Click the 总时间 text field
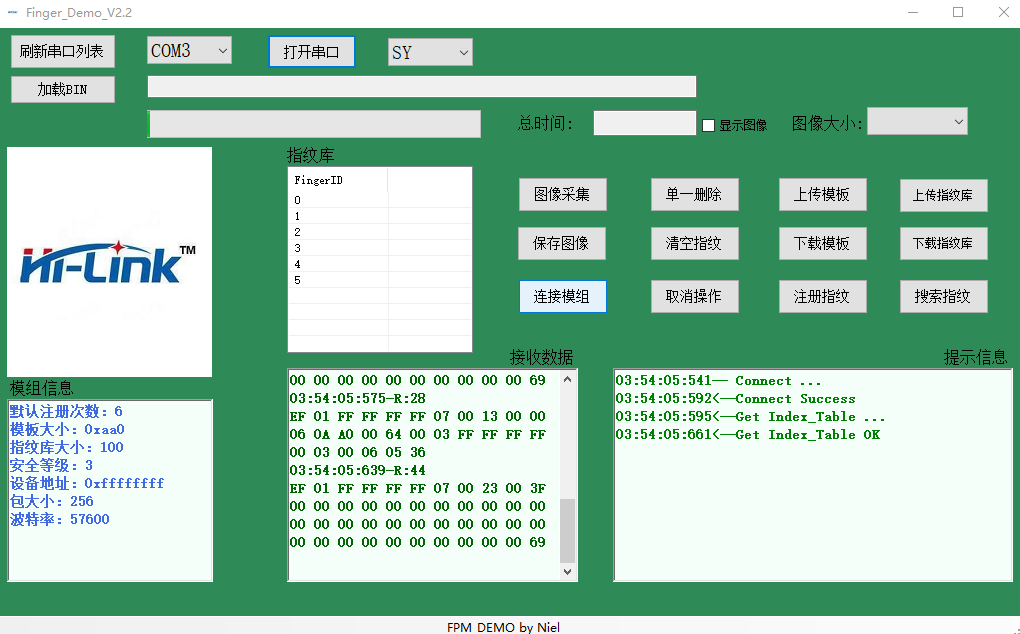 [645, 123]
